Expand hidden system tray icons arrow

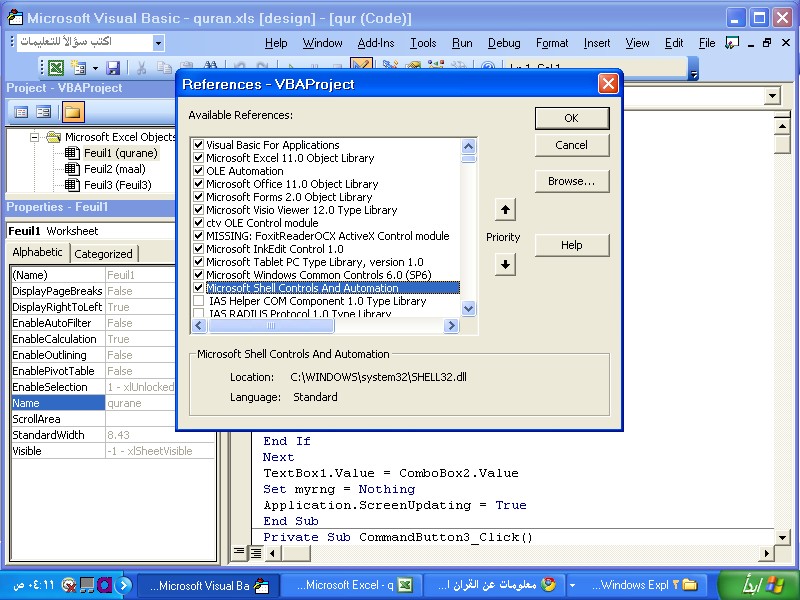coord(124,585)
